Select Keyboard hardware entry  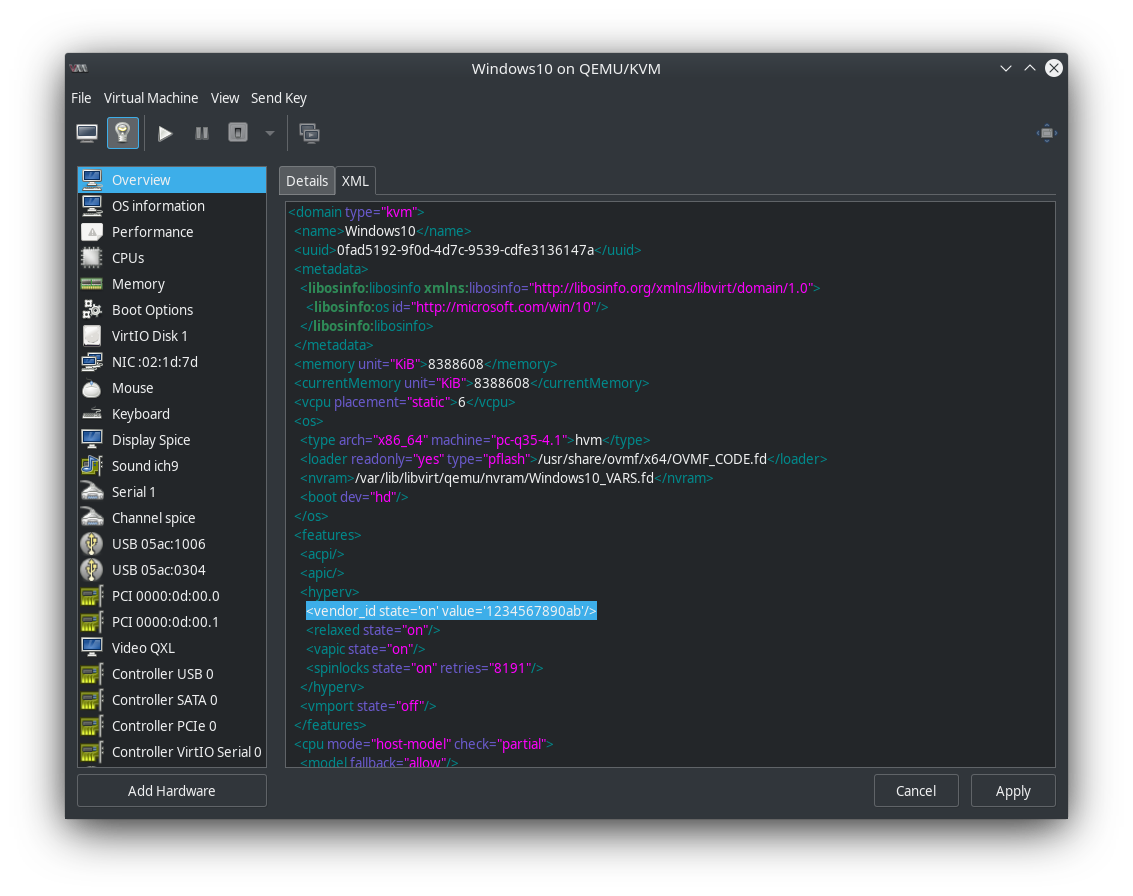[x=172, y=414]
